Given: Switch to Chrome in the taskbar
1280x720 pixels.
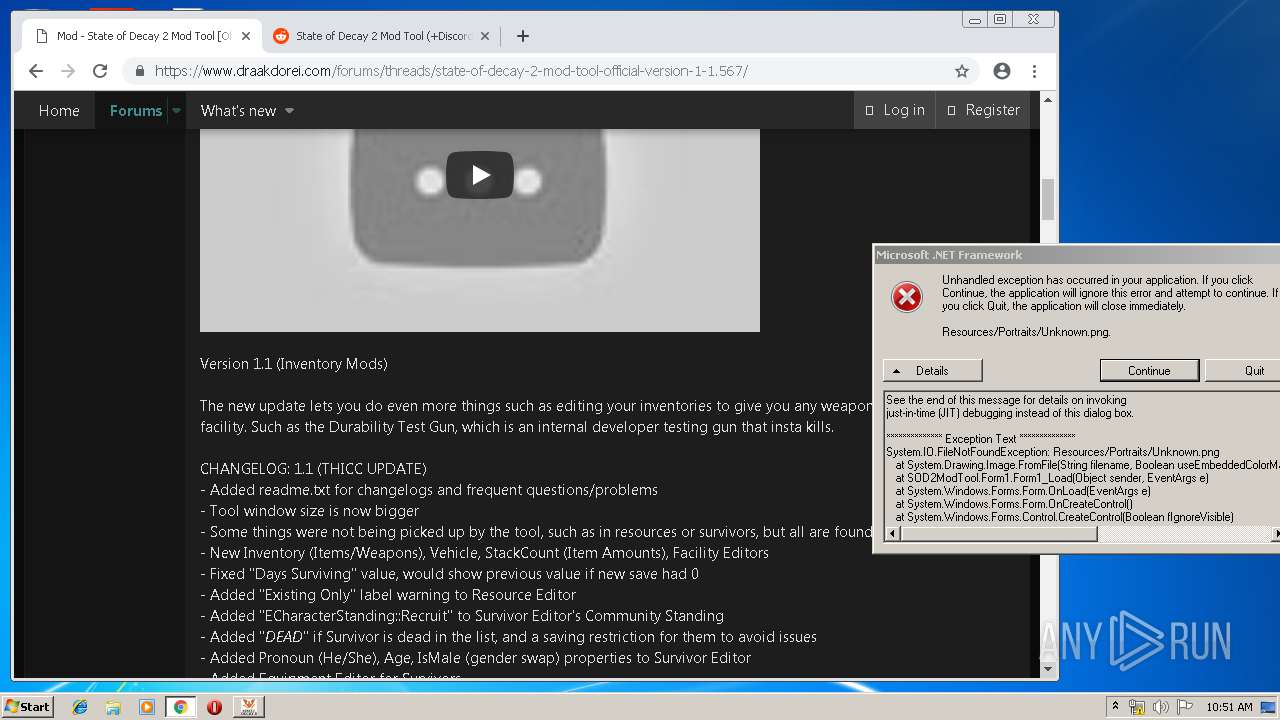Looking at the screenshot, I should click(x=180, y=707).
